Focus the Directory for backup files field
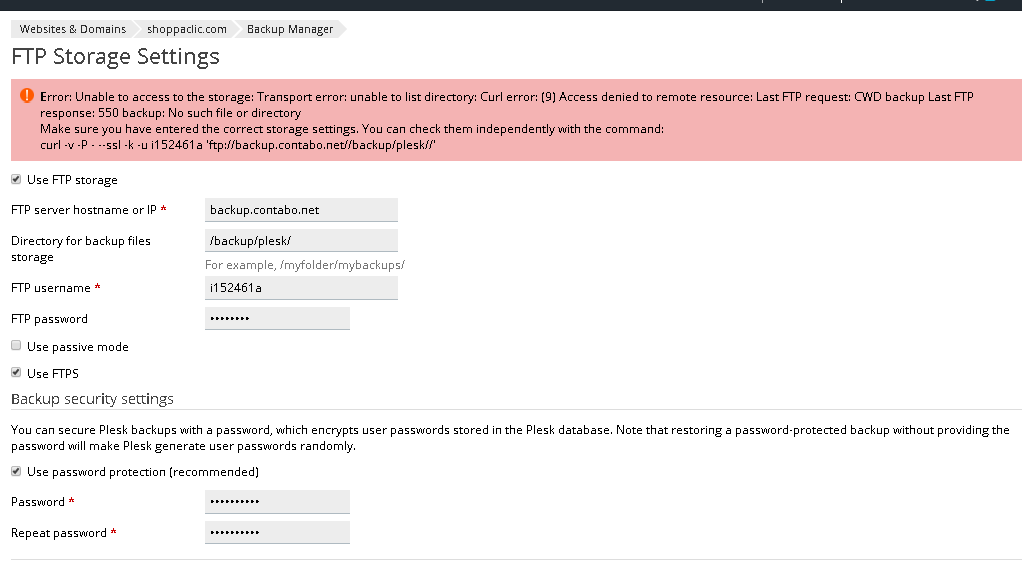 (x=301, y=241)
